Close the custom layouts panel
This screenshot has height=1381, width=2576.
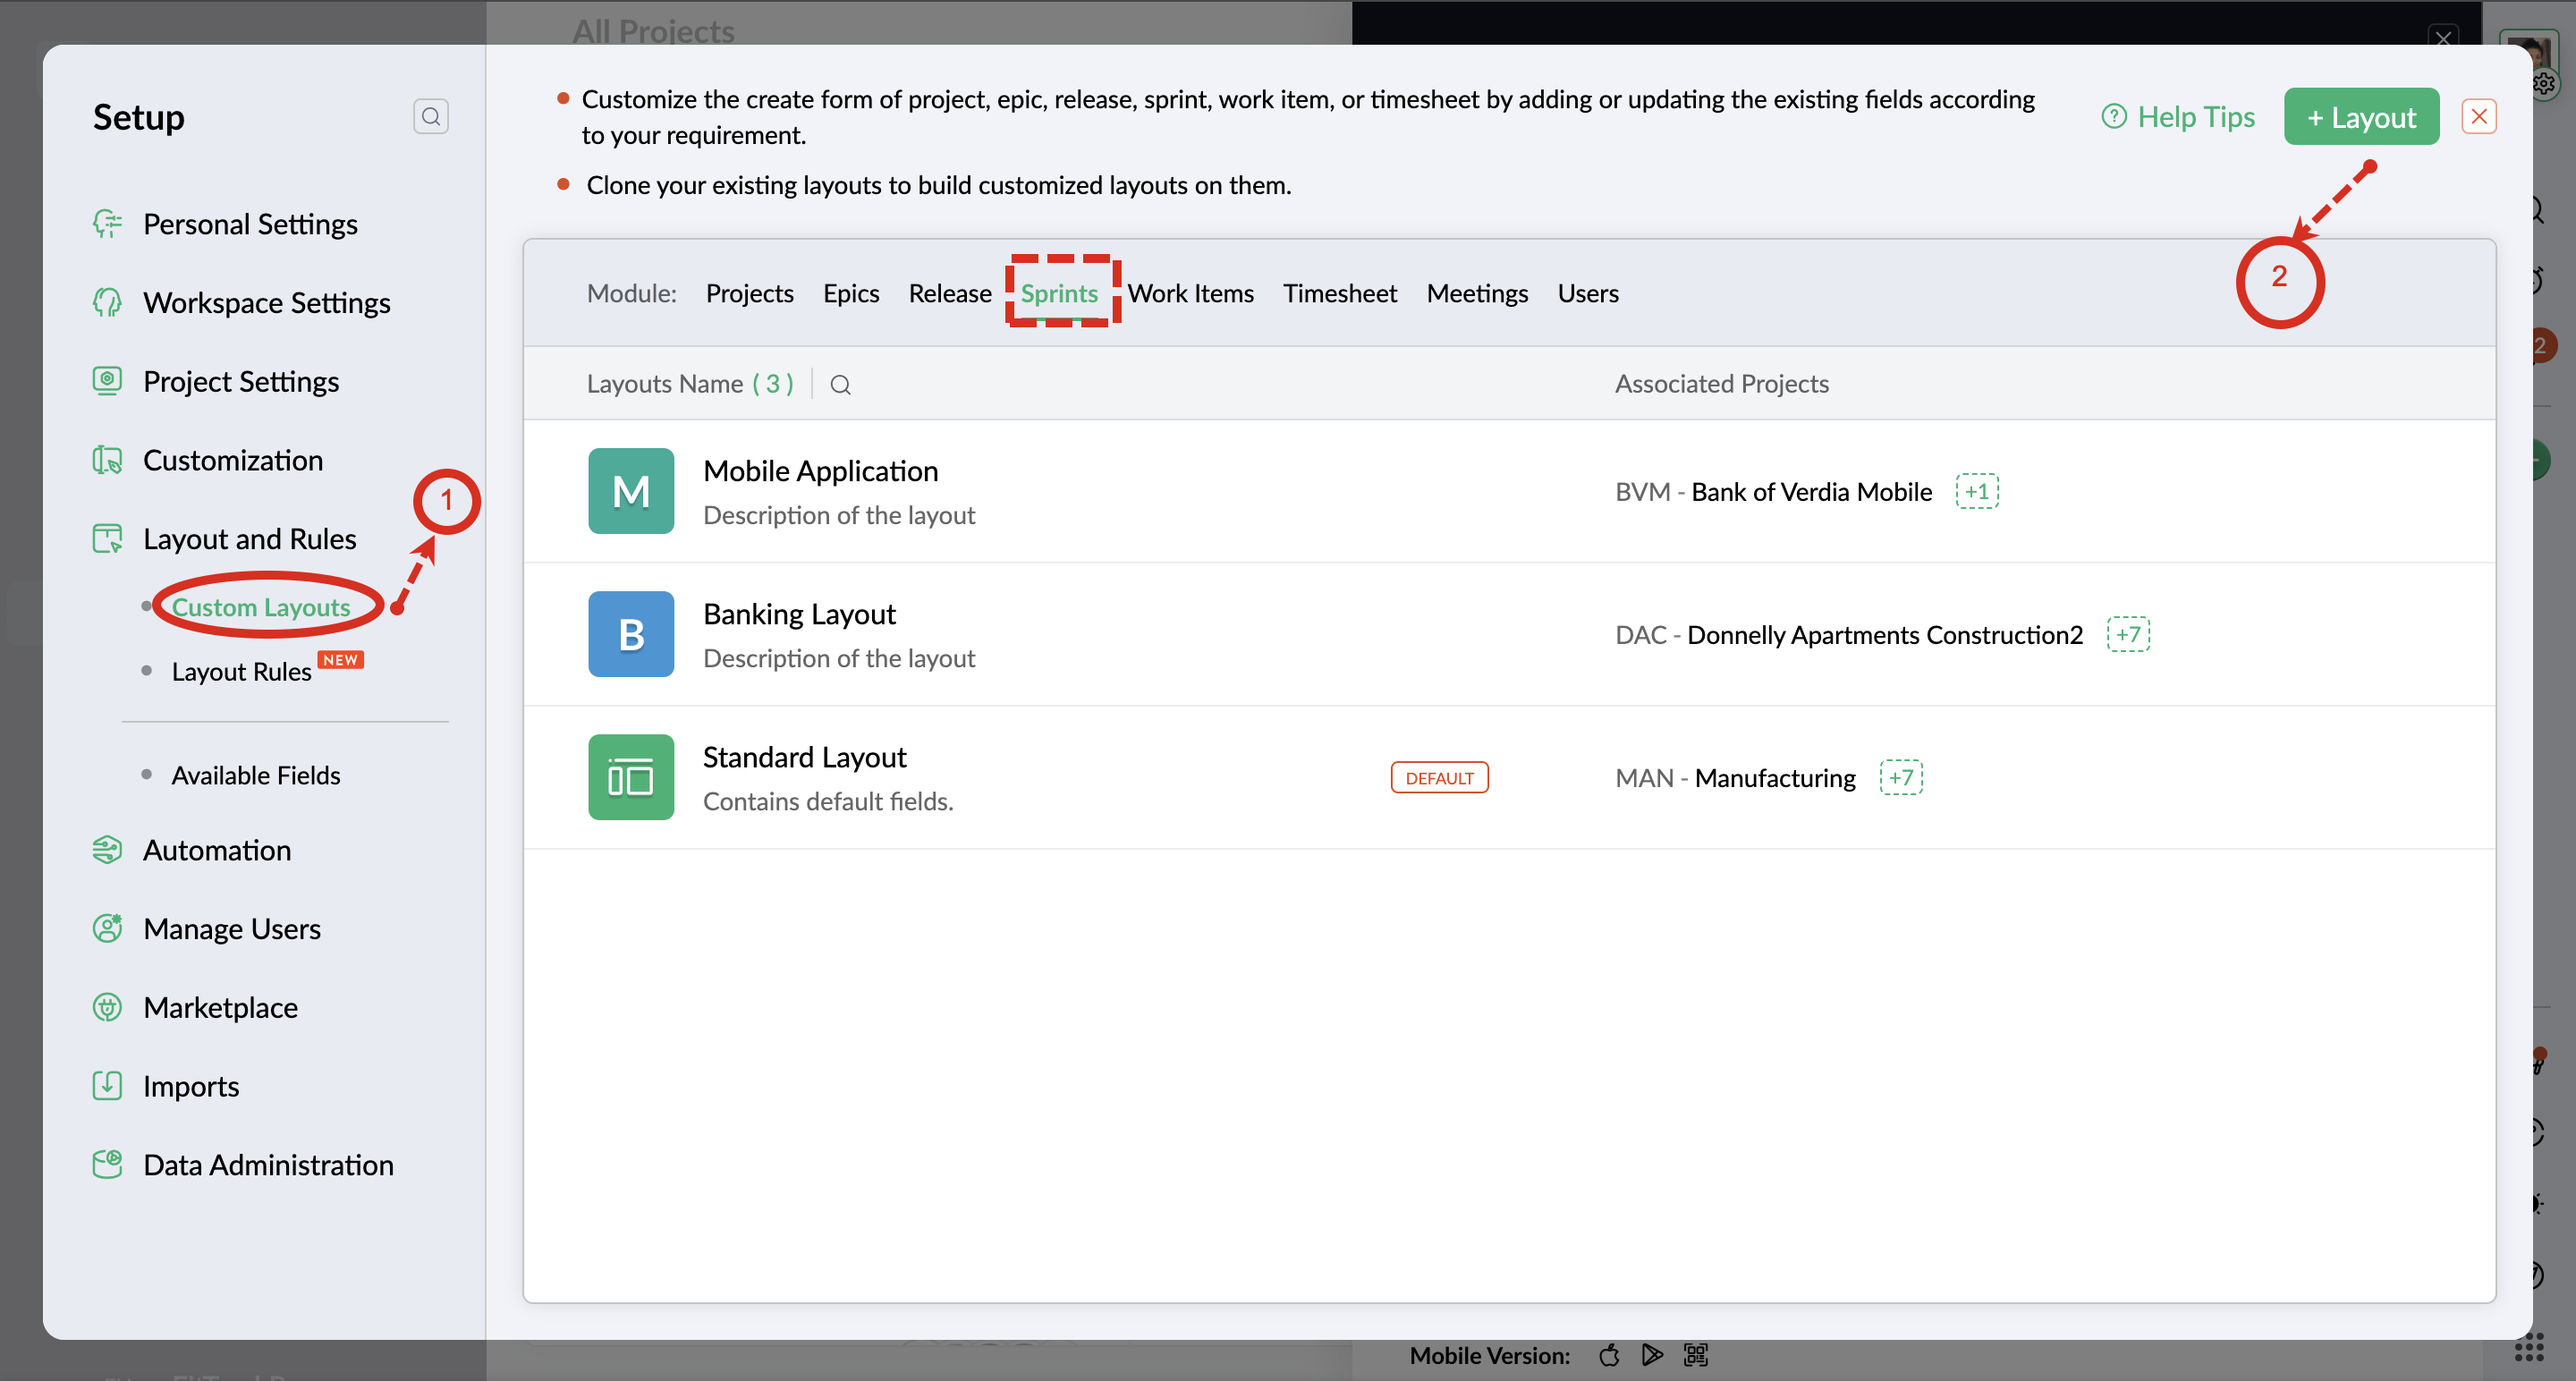2479,117
